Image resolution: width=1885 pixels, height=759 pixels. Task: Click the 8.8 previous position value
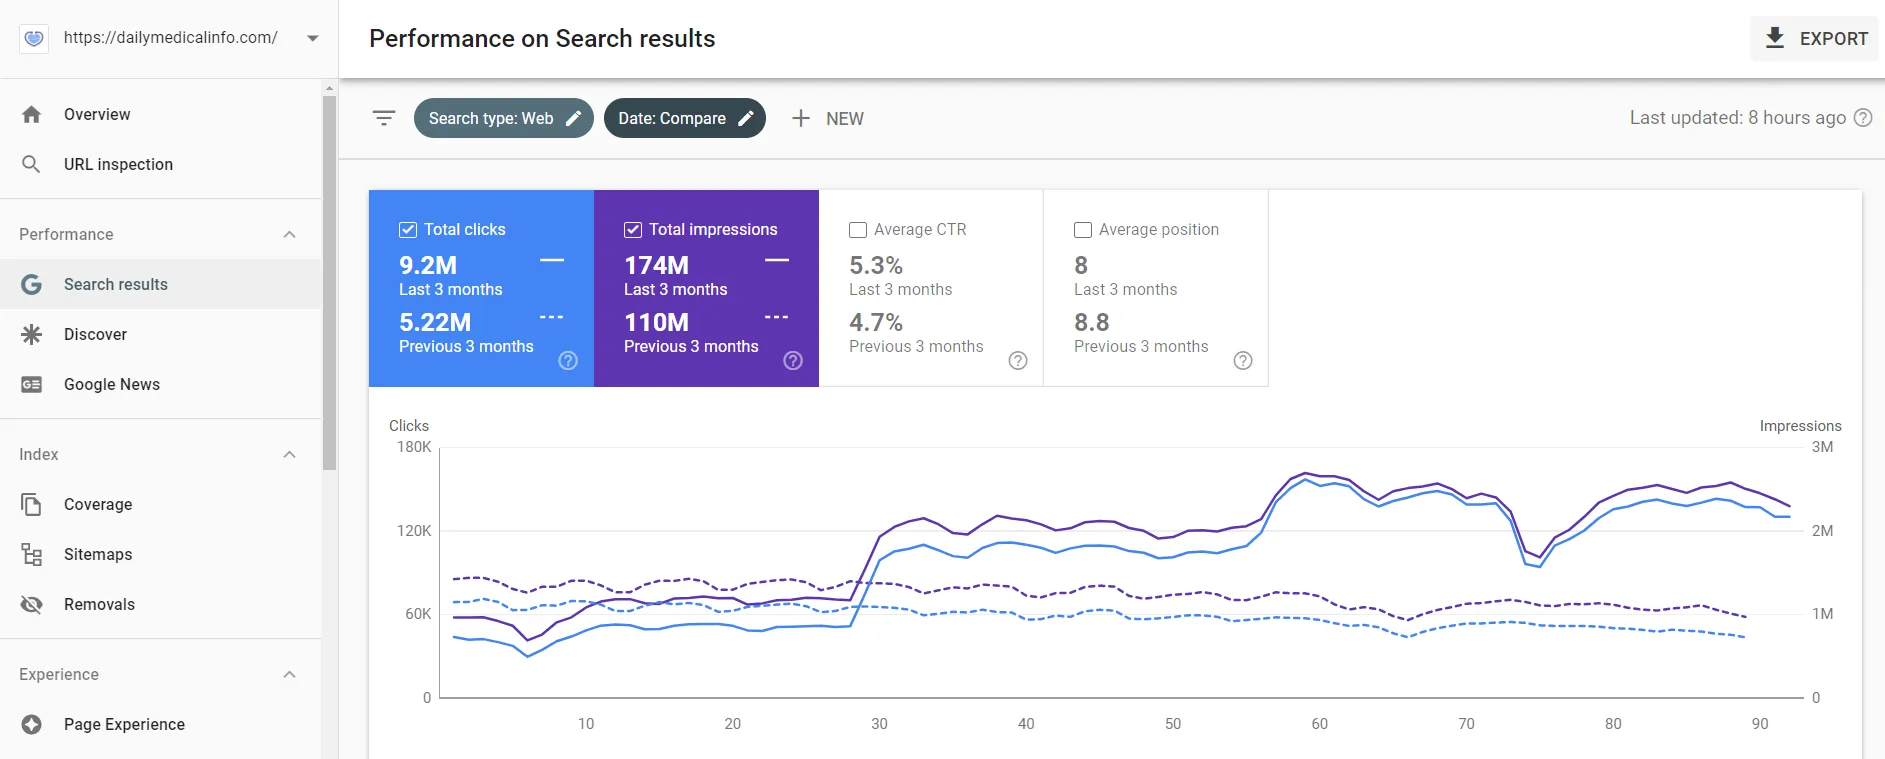1092,322
